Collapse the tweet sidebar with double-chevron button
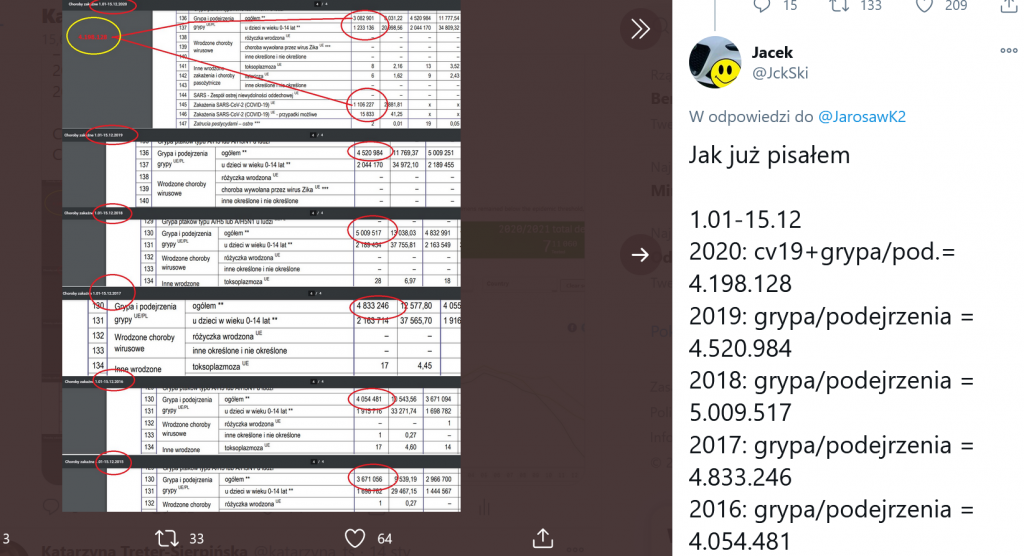1024x556 pixels. coord(640,29)
